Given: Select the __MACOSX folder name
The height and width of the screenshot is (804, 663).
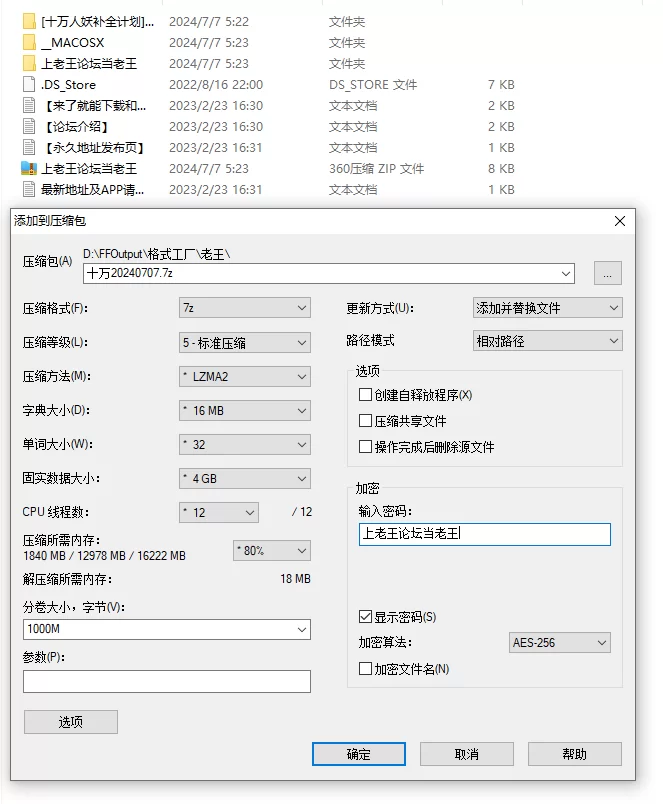Looking at the screenshot, I should click(72, 43).
